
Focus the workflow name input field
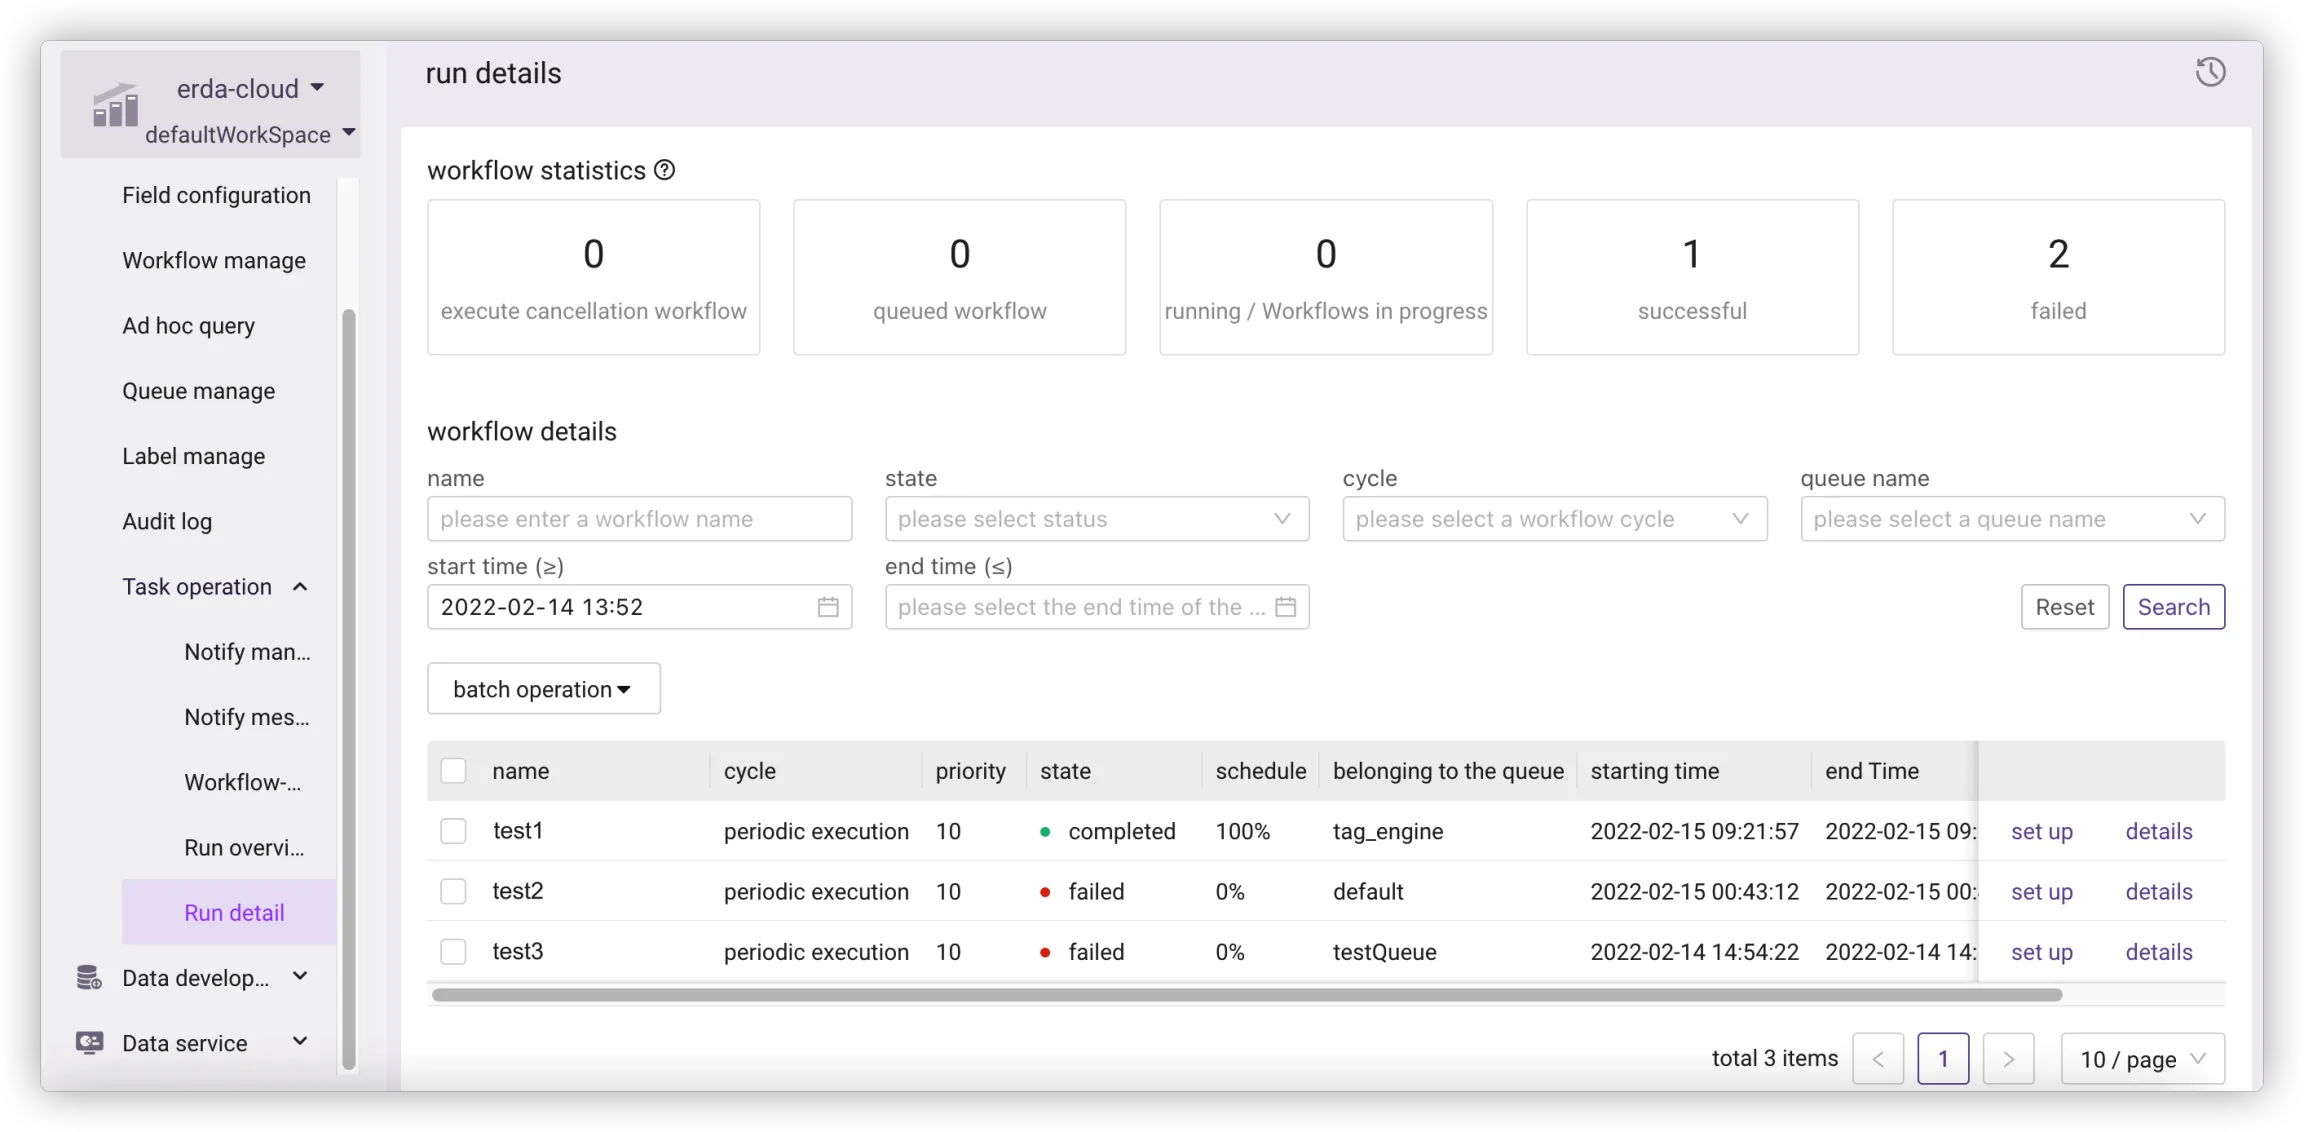(x=639, y=519)
